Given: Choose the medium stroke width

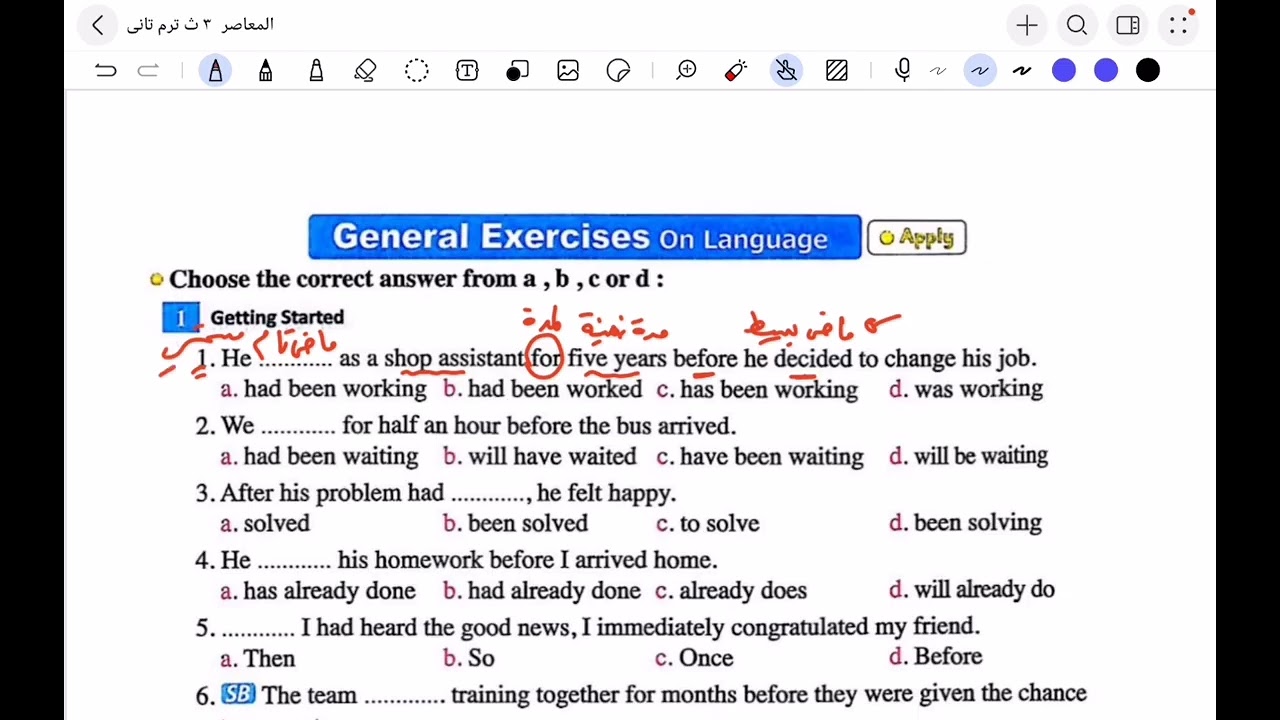Looking at the screenshot, I should point(980,70).
